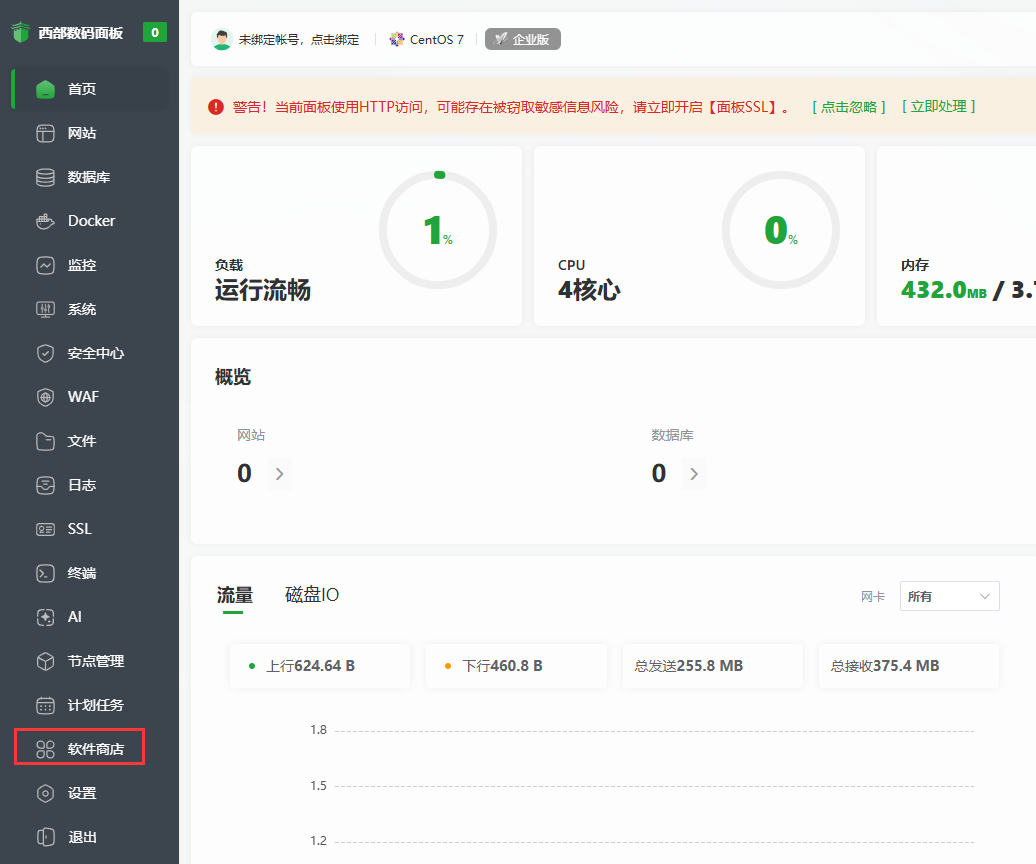Click 未绑定帐号，点击绑定 account link
Viewport: 1036px width, 864px height.
[299, 40]
